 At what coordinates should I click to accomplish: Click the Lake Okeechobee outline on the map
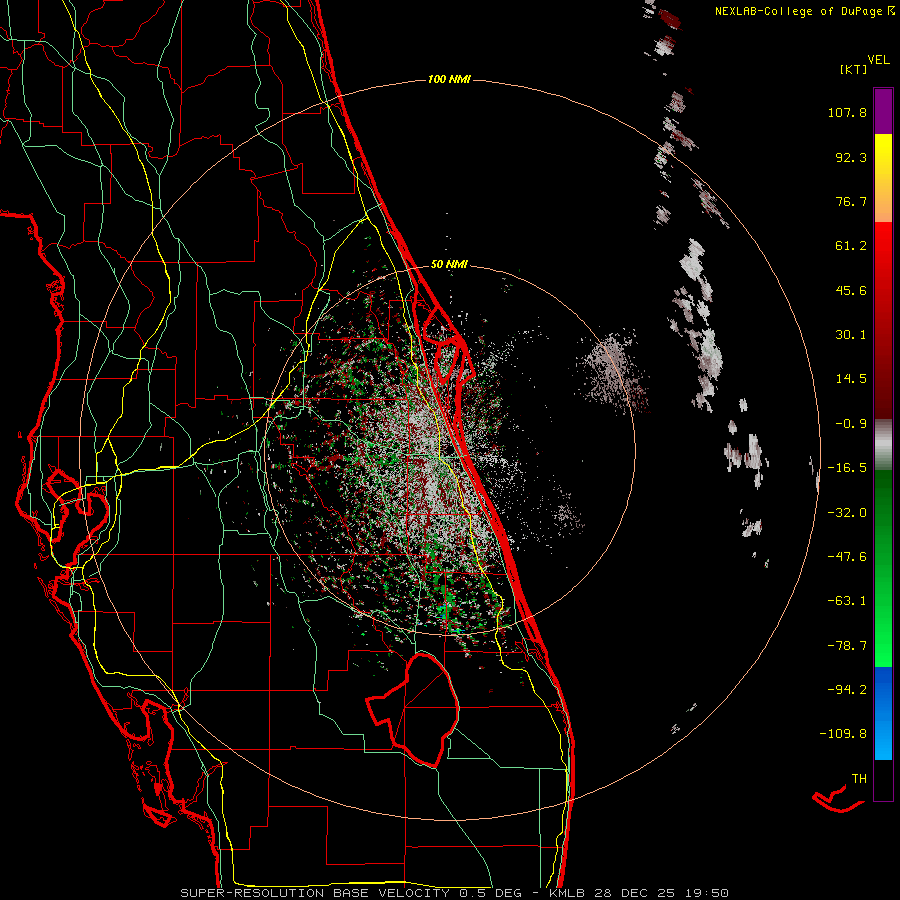coord(414,710)
